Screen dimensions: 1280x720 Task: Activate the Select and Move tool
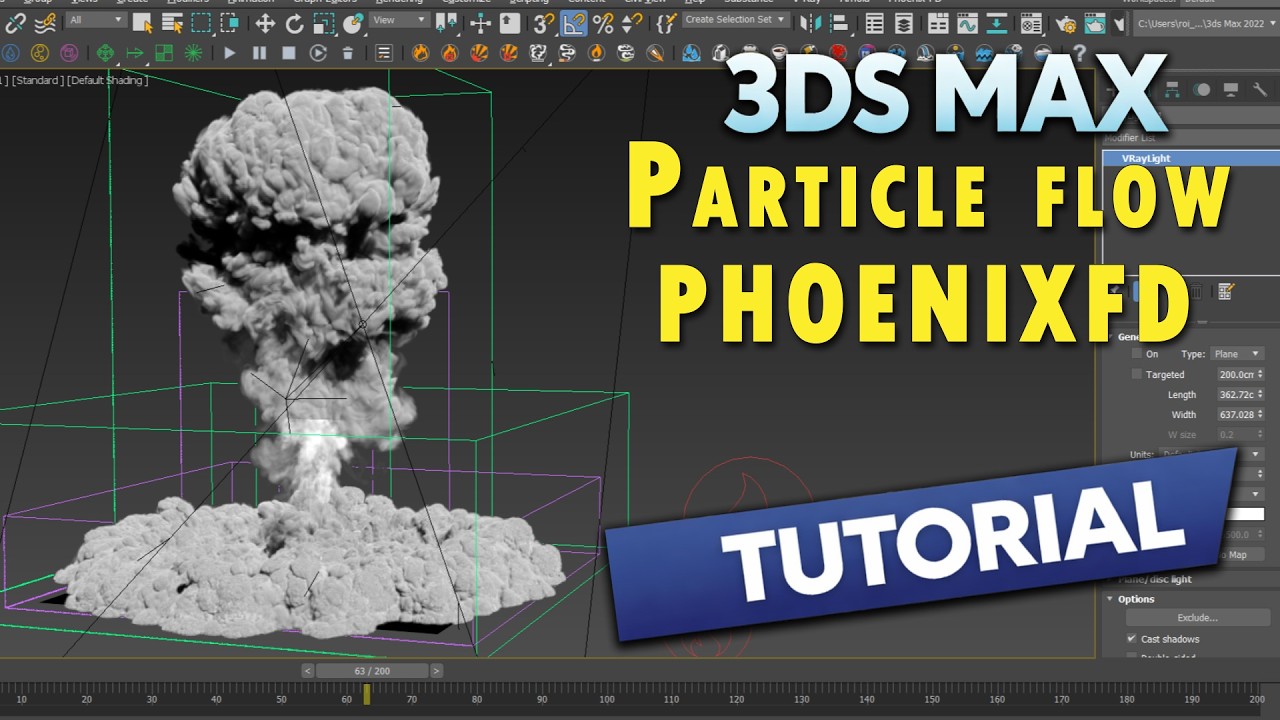[265, 23]
